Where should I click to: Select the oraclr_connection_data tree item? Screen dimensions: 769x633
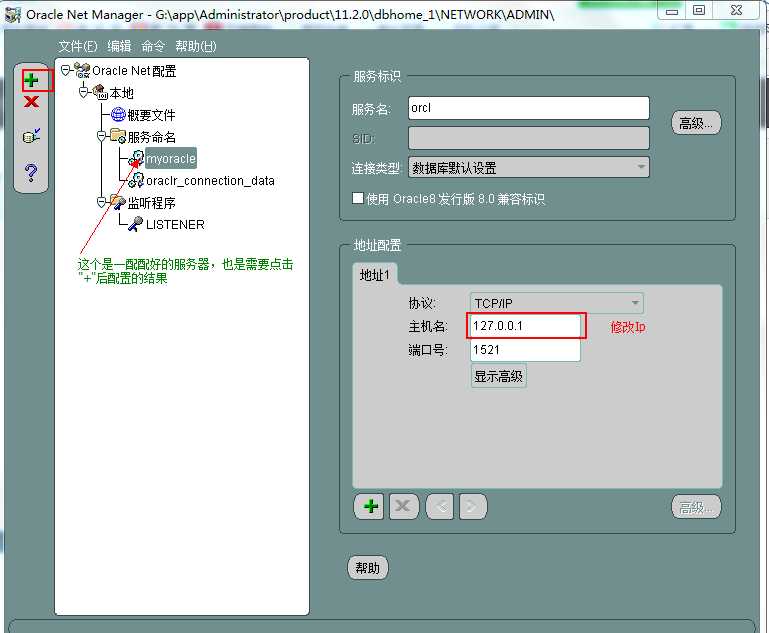[210, 180]
